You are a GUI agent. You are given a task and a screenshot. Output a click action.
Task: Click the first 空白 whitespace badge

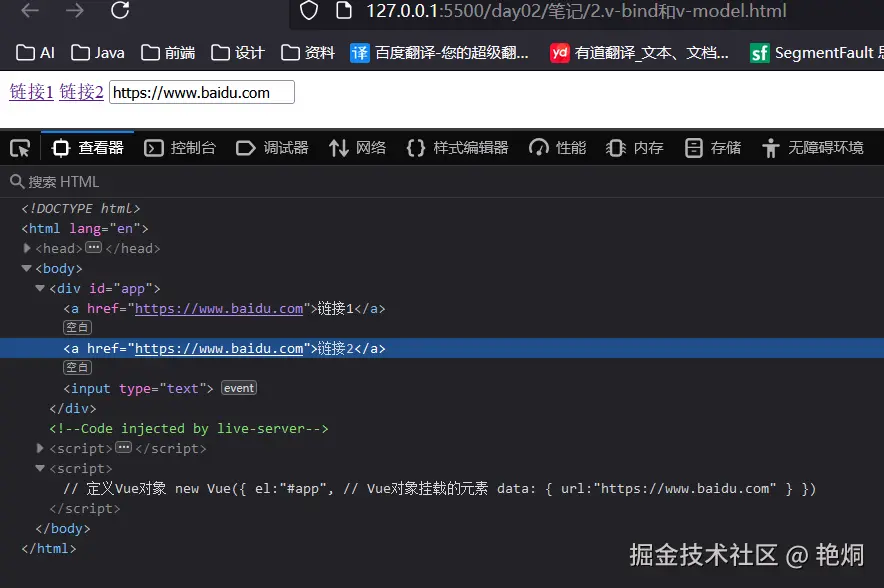pos(77,328)
